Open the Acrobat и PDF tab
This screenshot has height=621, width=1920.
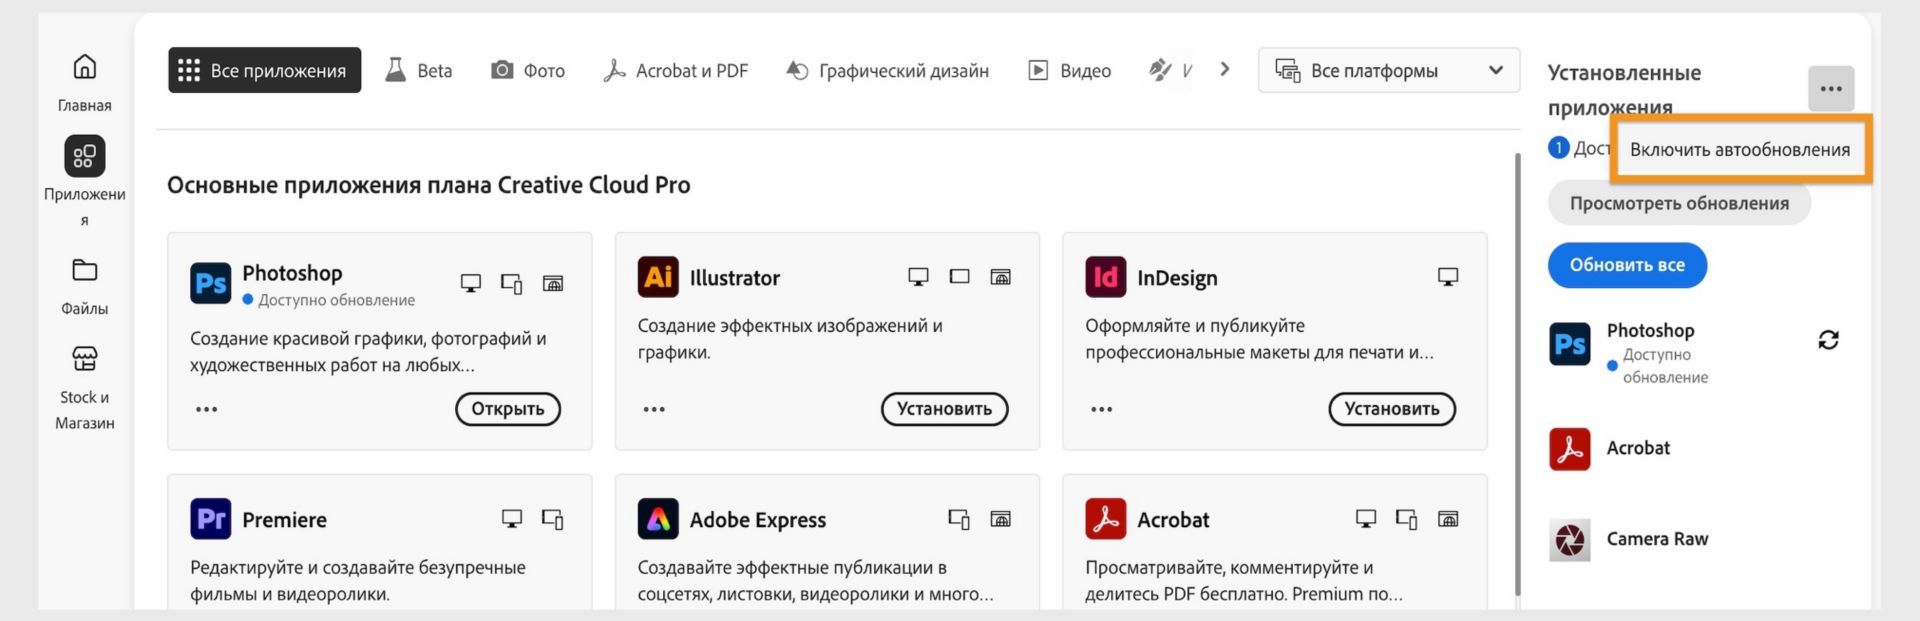click(x=676, y=70)
